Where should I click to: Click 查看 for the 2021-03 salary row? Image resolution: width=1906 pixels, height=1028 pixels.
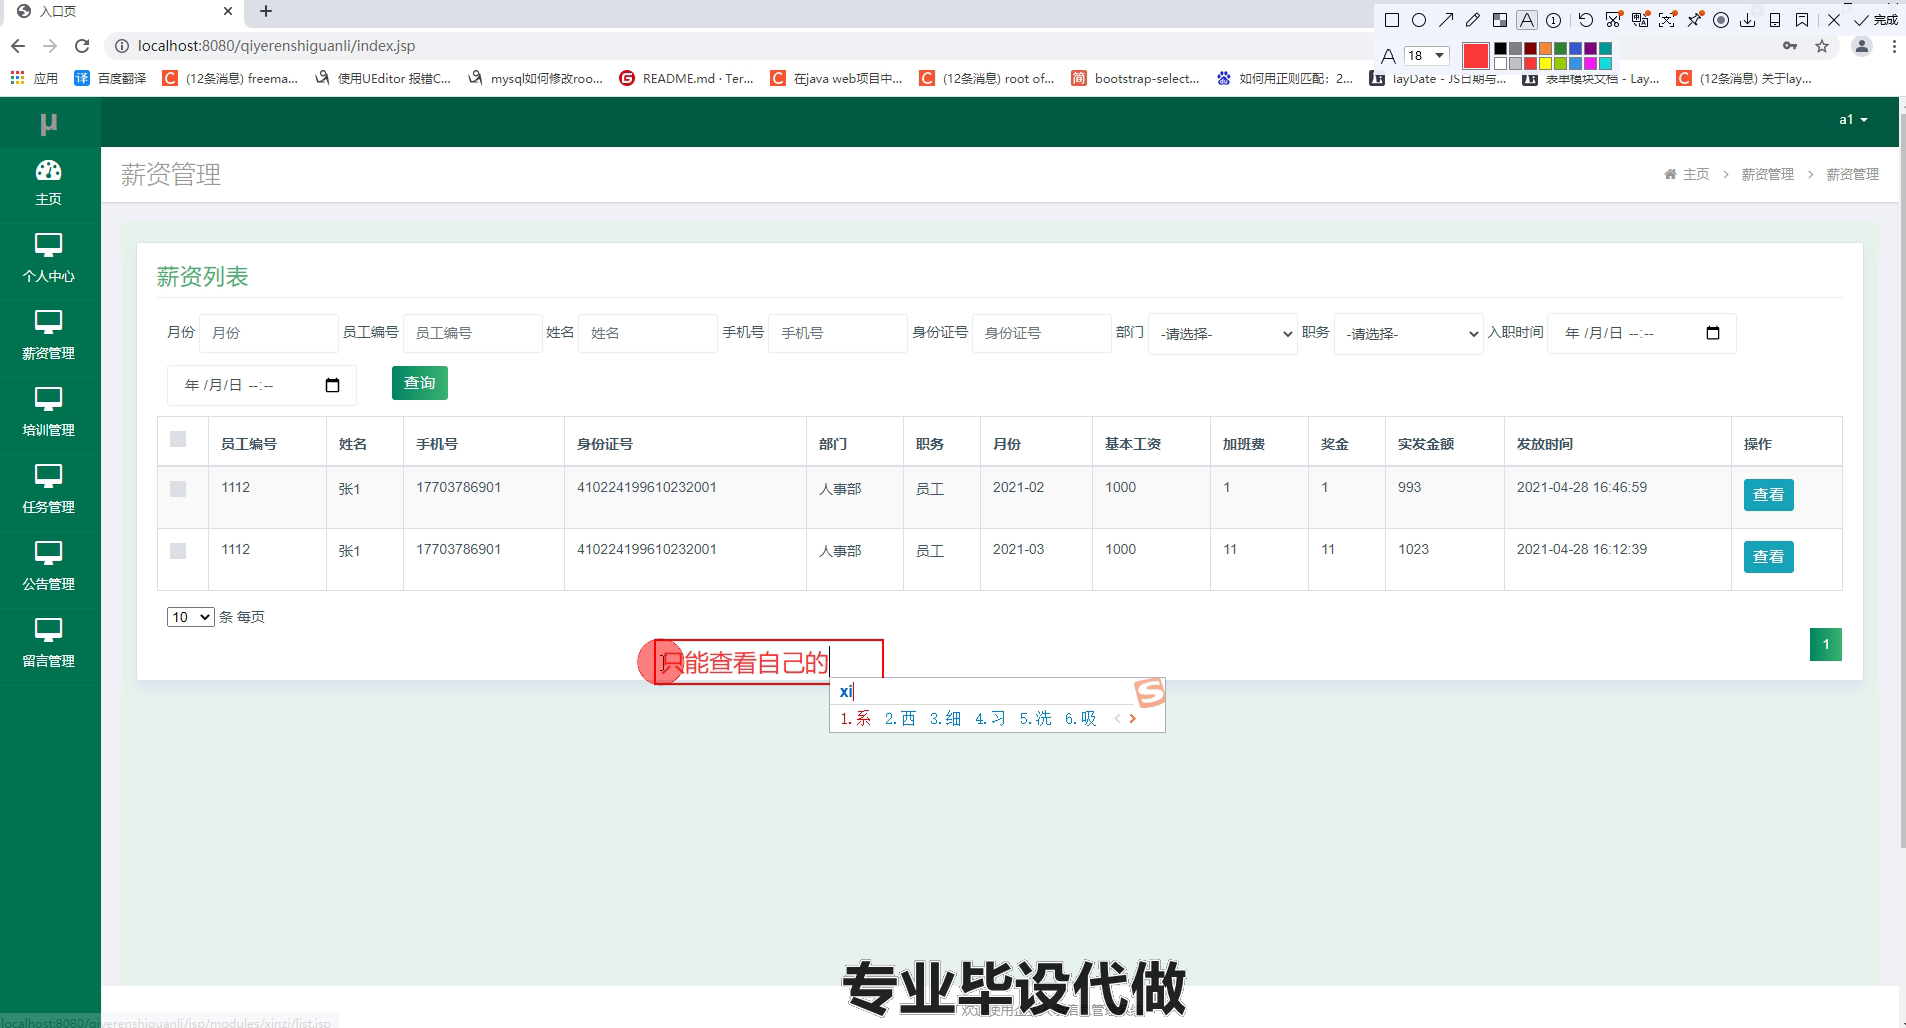1768,557
